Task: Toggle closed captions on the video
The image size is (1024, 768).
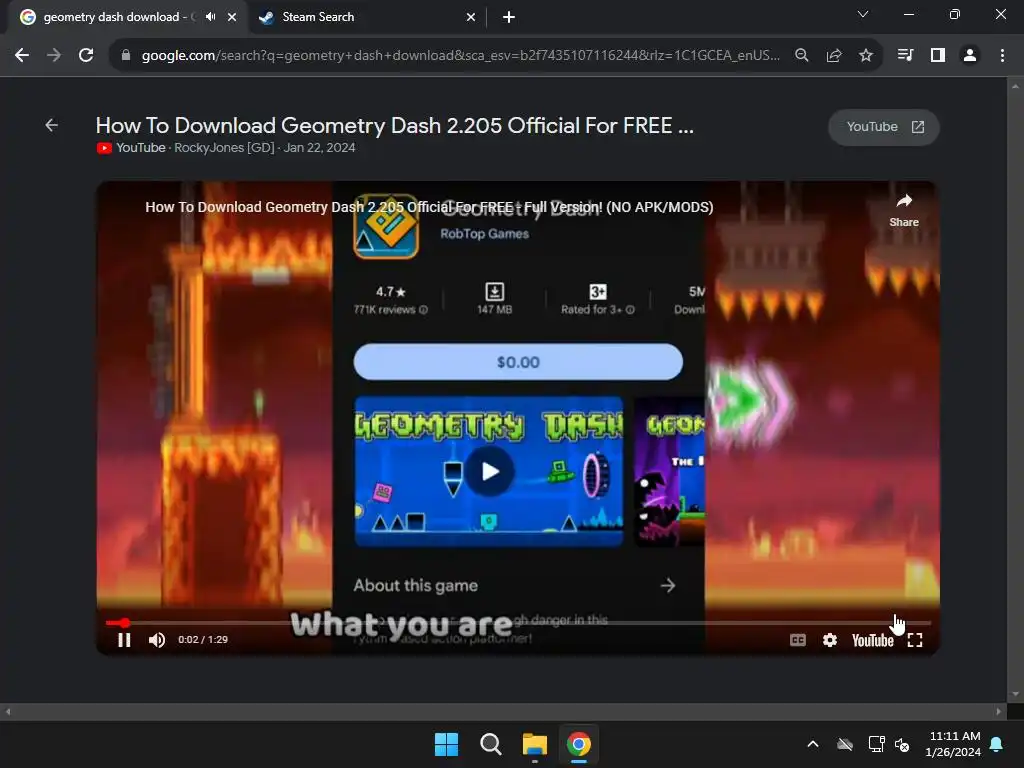Action: pyautogui.click(x=797, y=640)
